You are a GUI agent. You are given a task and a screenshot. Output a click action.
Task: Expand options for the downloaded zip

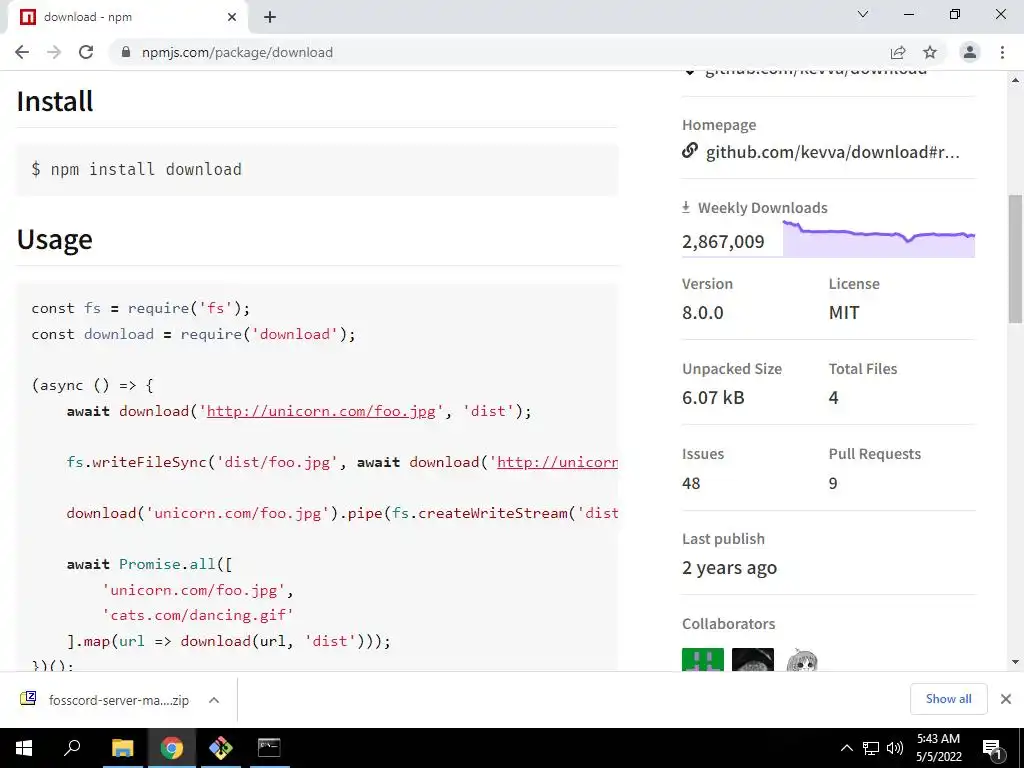pos(214,700)
